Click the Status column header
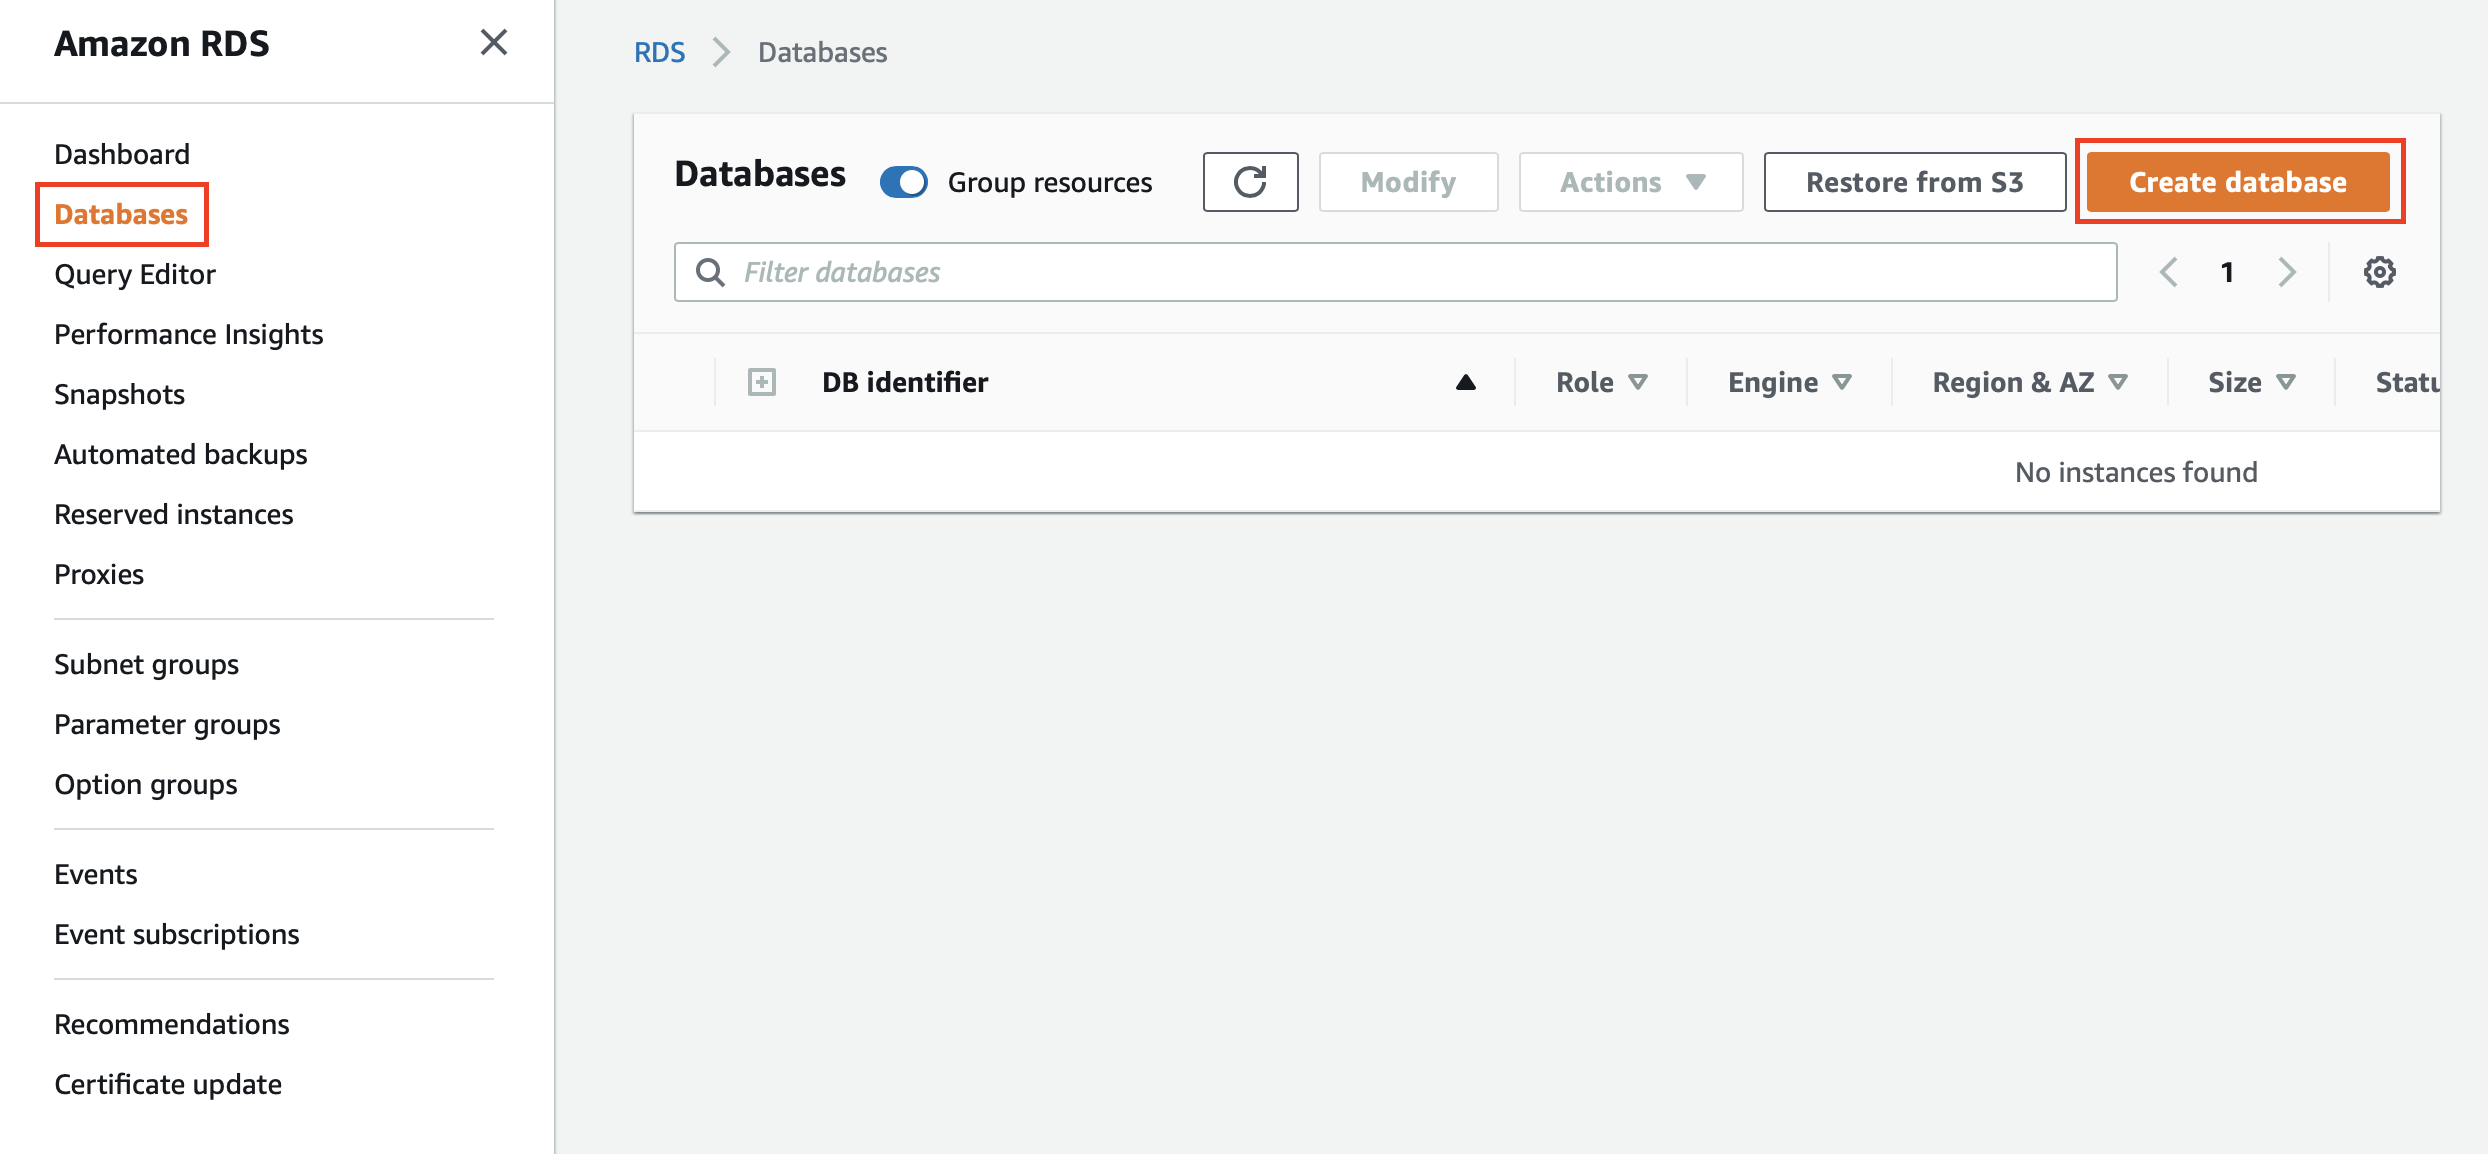Screen dimensions: 2488x1154 (2408, 382)
